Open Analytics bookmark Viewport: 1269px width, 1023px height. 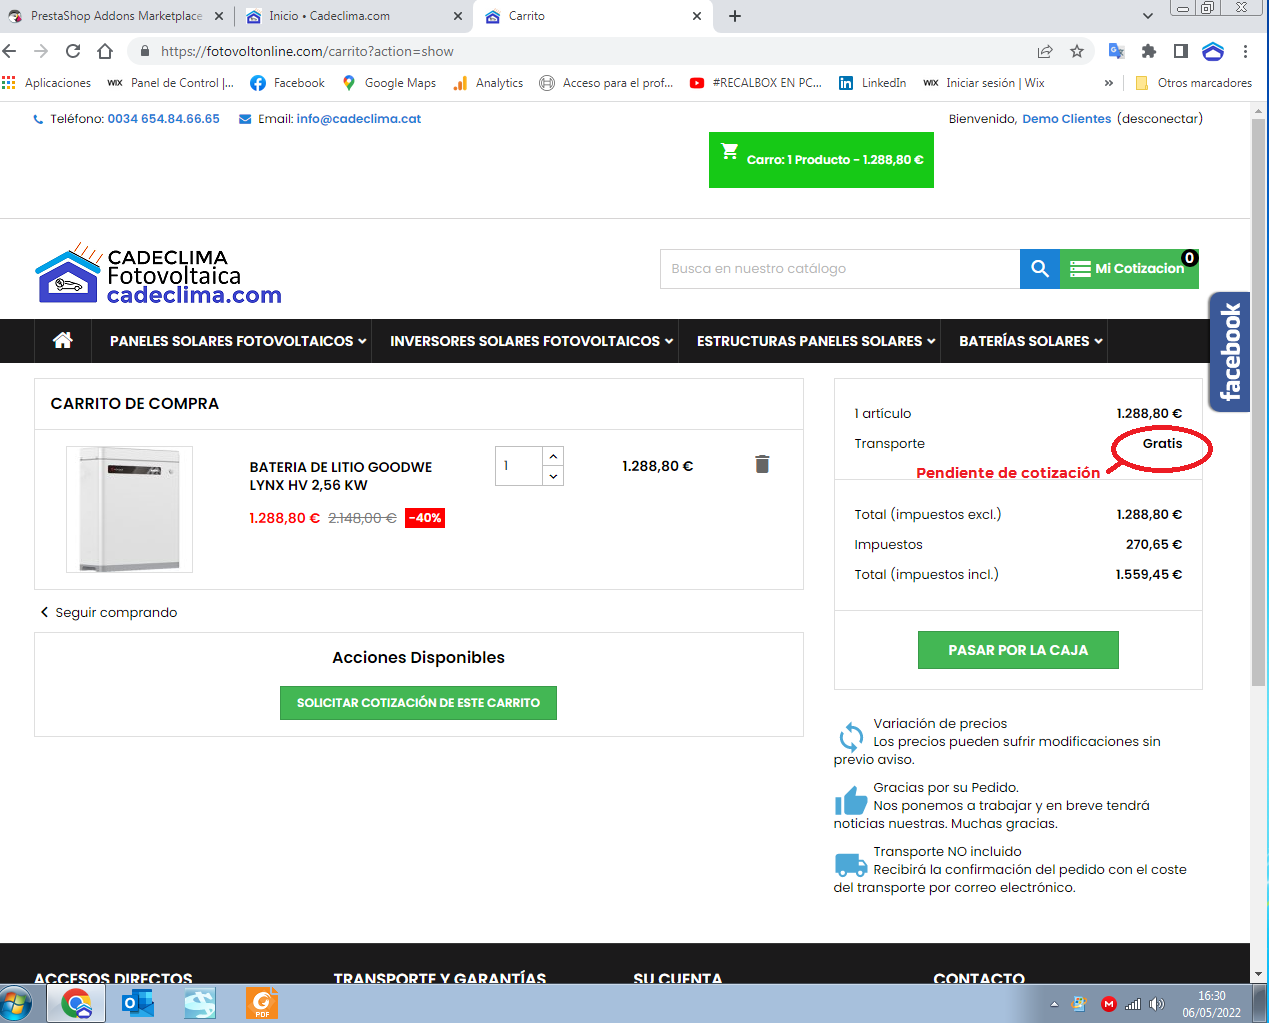[488, 83]
